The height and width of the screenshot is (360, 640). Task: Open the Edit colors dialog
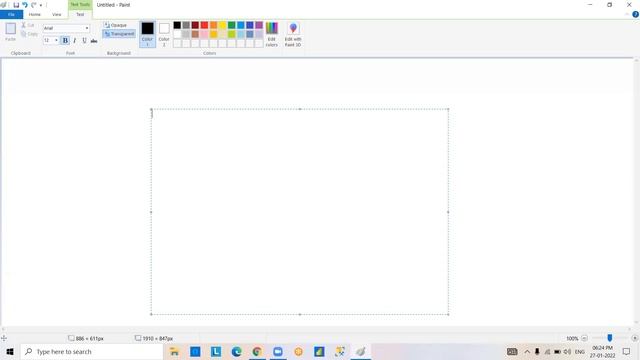pos(272,34)
